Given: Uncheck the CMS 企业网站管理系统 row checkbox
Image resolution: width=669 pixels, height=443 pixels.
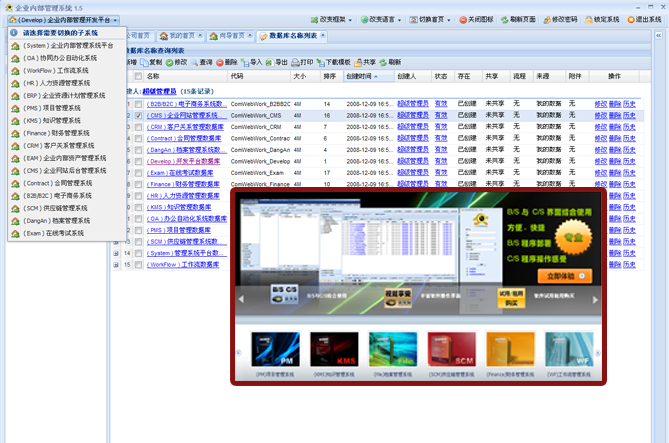Looking at the screenshot, I should (x=138, y=115).
